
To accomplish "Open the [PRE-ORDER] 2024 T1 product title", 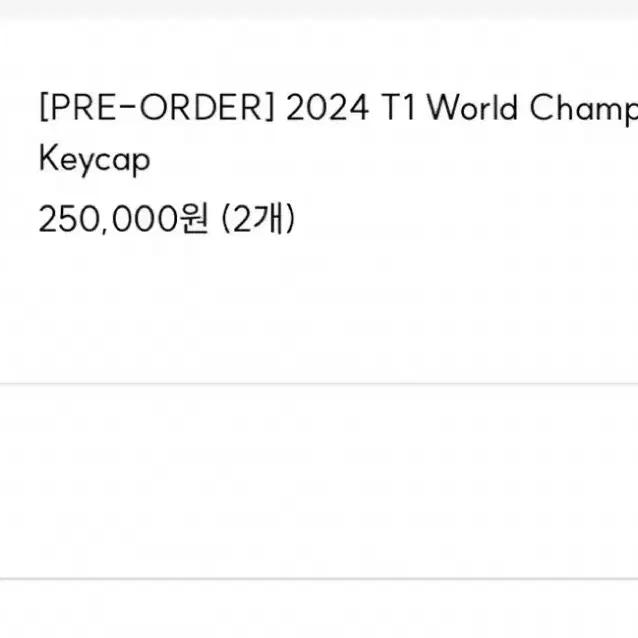I will (339, 134).
